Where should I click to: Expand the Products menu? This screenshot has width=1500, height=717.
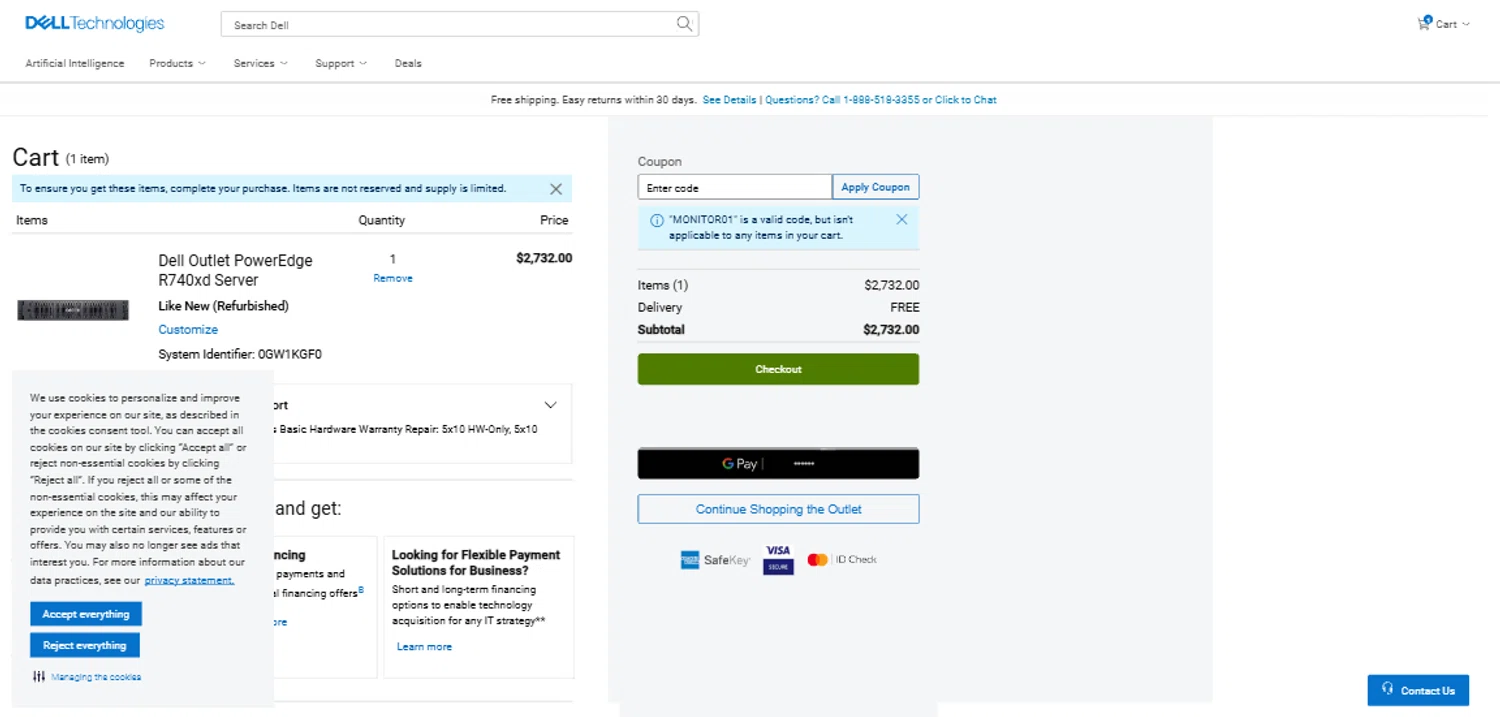click(x=177, y=63)
